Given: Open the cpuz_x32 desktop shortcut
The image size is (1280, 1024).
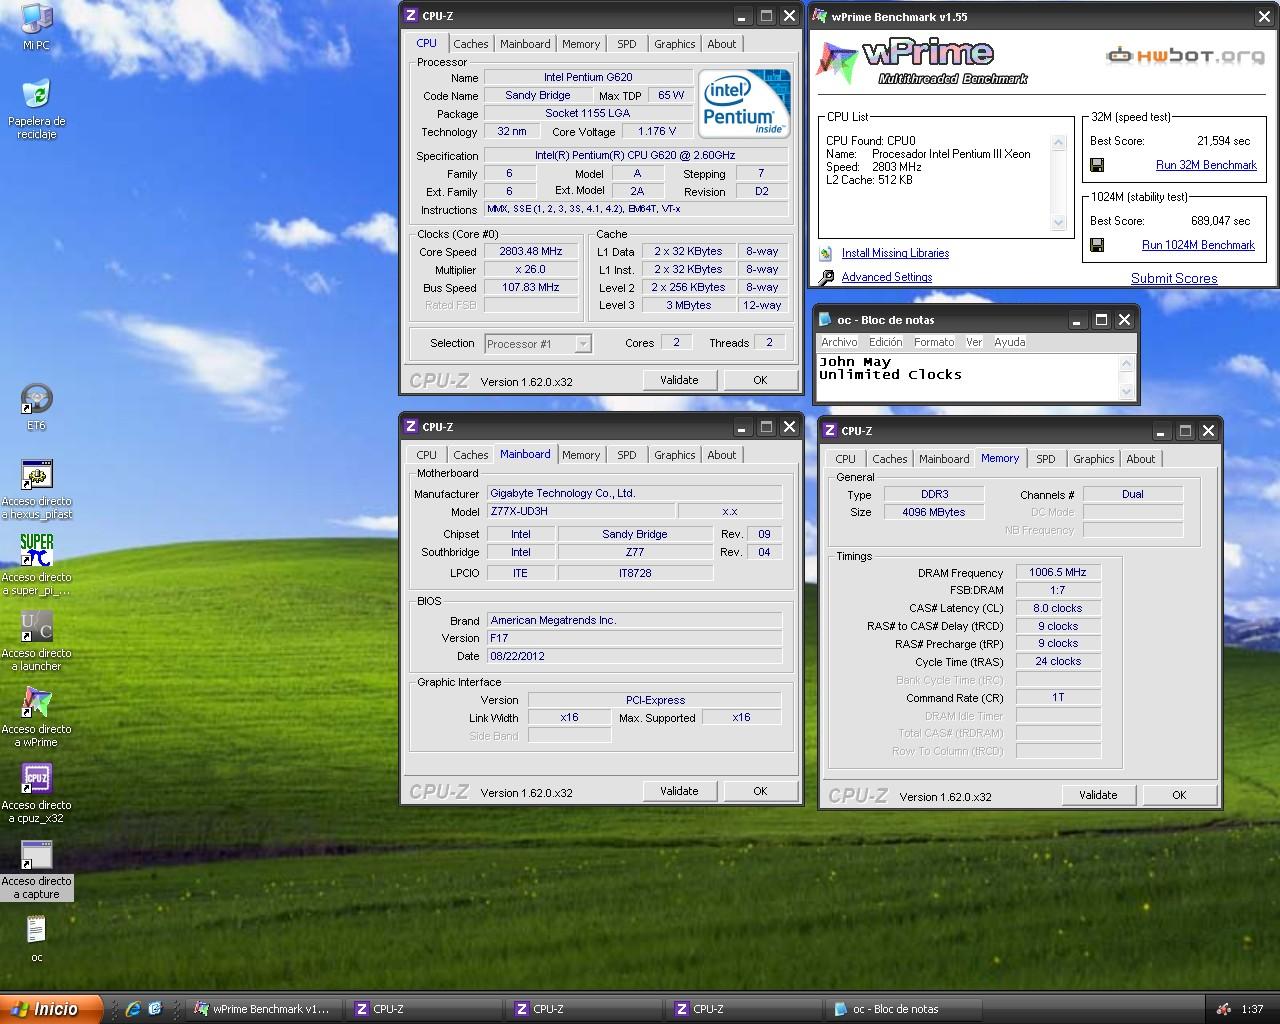Looking at the screenshot, I should (36, 779).
